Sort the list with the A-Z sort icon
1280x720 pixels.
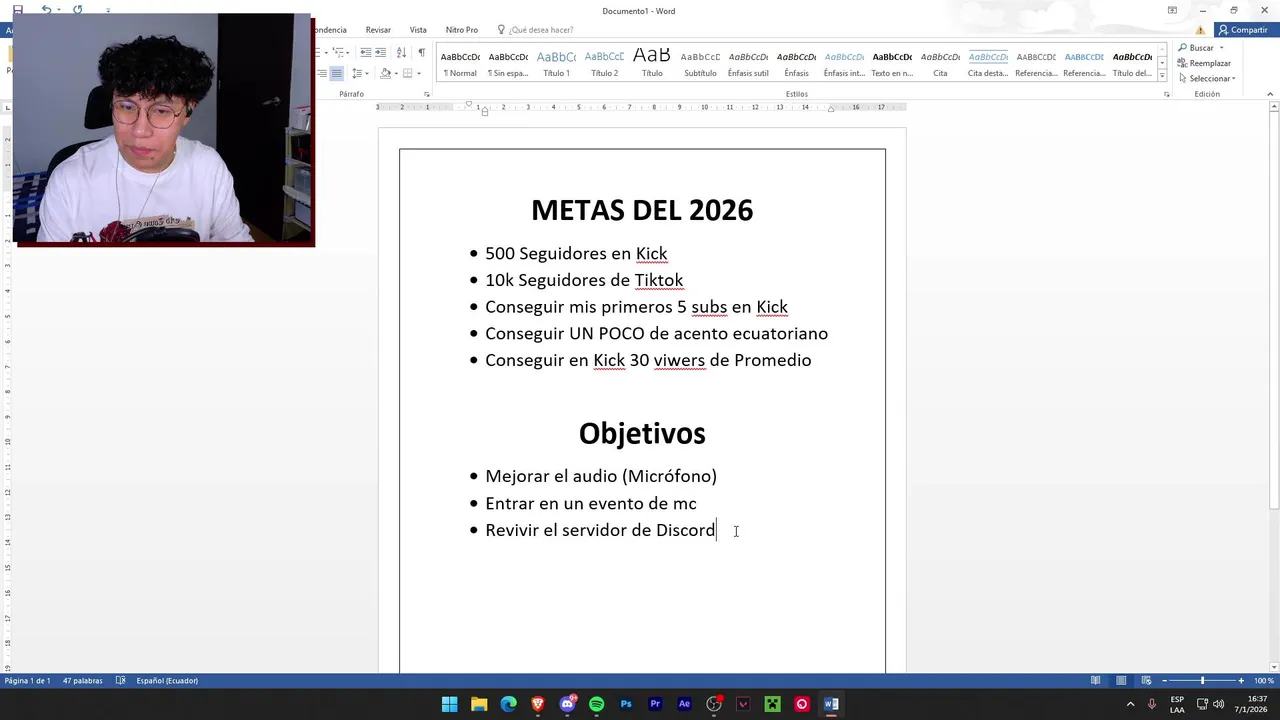(x=401, y=52)
